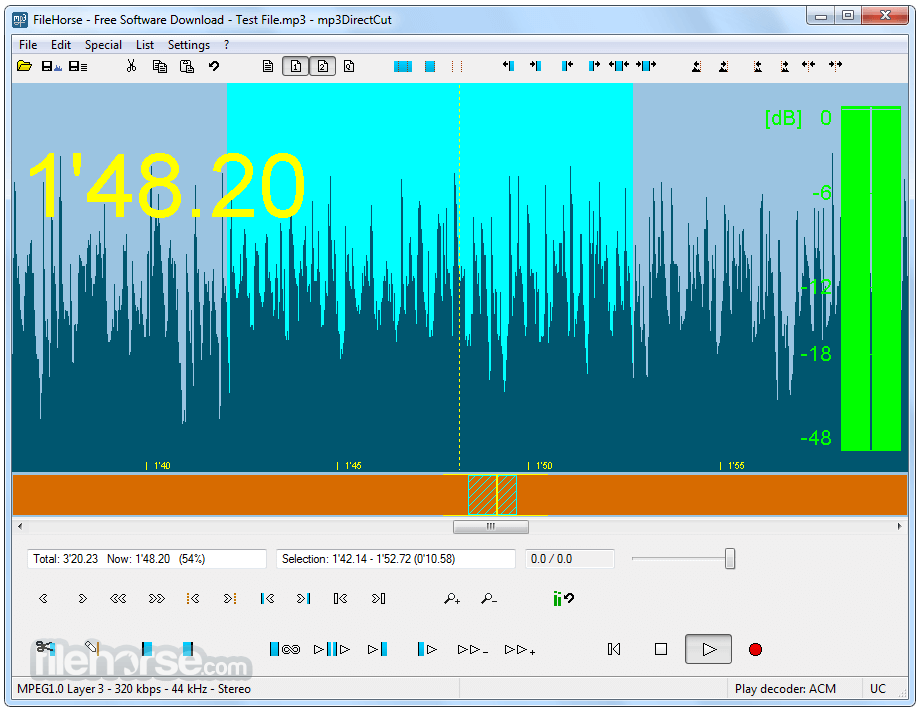The image size is (920, 711).
Task: Open the Edit menu
Action: tap(60, 45)
